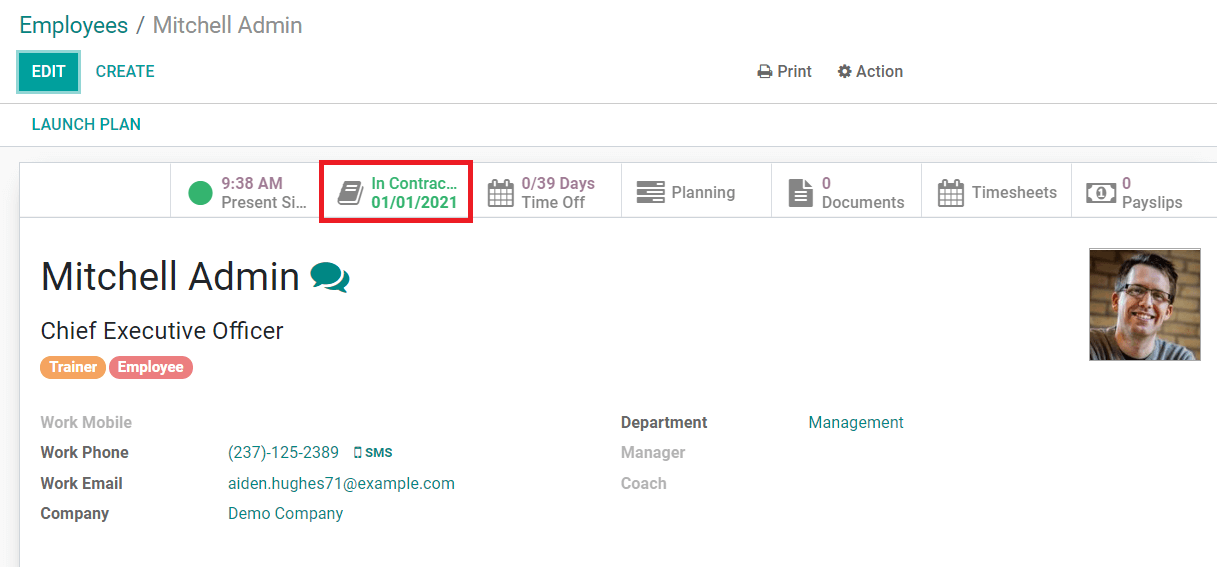
Task: Click the employee profile photo
Action: click(1144, 305)
